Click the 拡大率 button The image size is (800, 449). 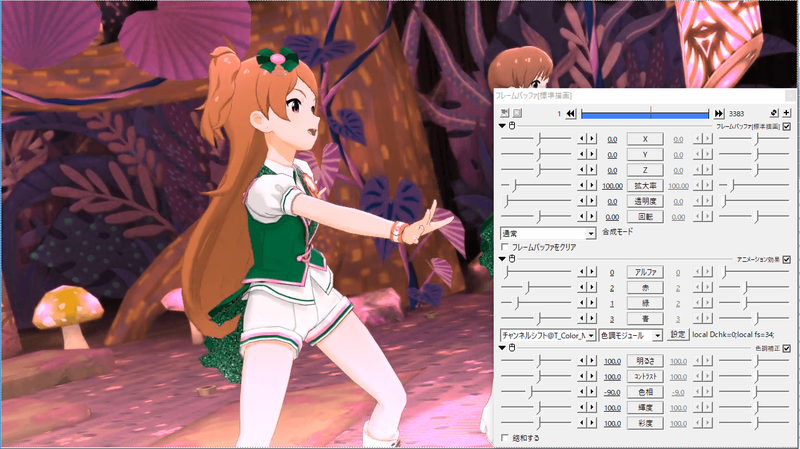point(645,186)
